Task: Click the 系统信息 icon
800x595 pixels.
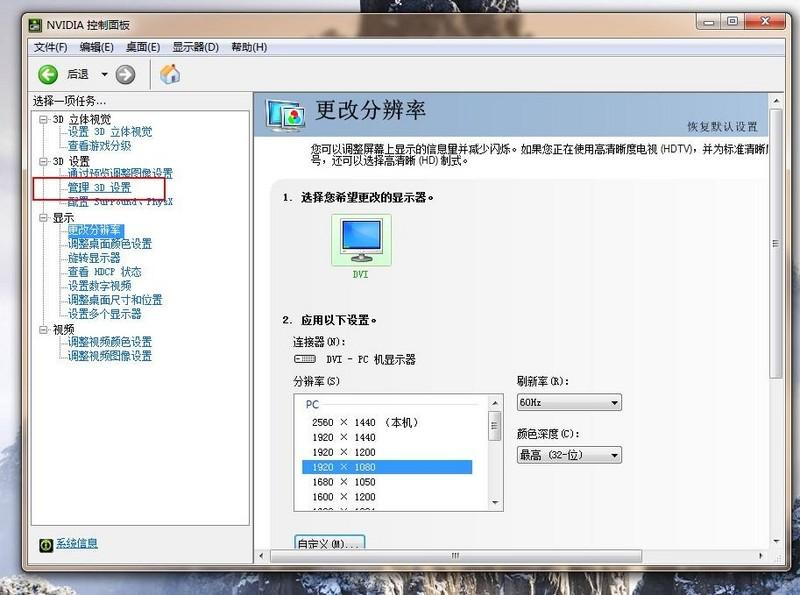Action: (x=45, y=545)
